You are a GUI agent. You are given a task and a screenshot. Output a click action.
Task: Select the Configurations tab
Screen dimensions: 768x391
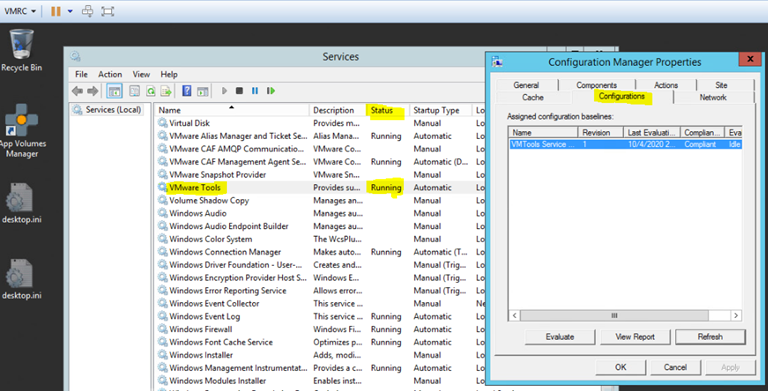pyautogui.click(x=622, y=97)
